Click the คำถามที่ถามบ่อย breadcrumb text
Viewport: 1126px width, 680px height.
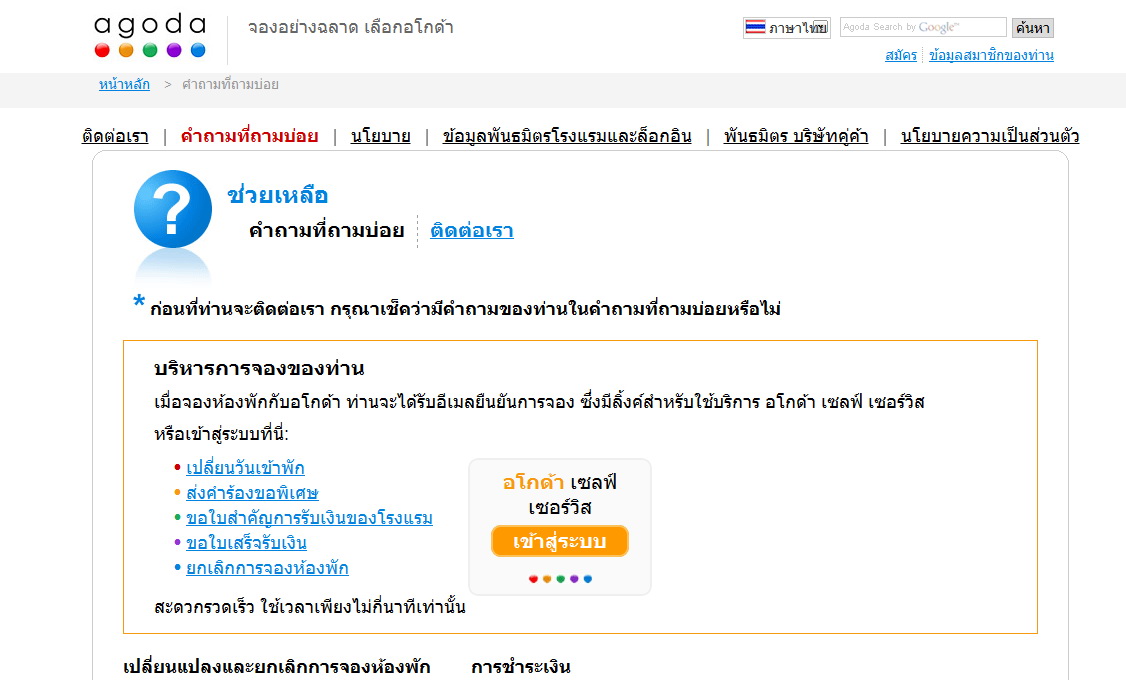pyautogui.click(x=231, y=84)
